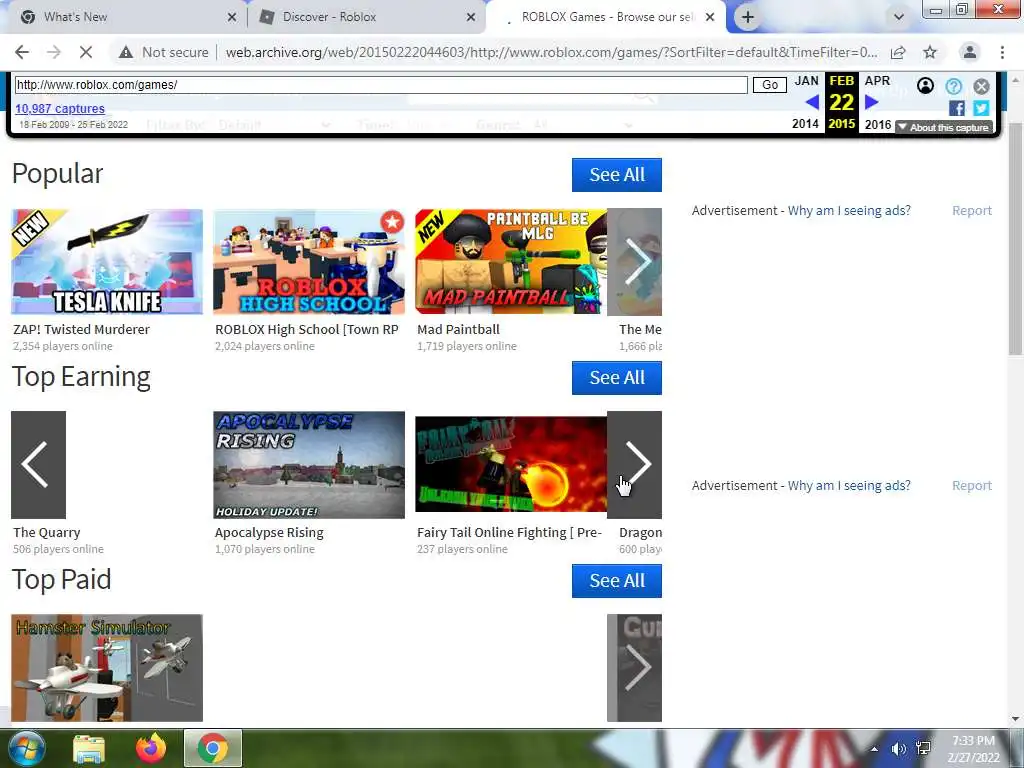Advance the Top Earning carousel right arrow
The height and width of the screenshot is (768, 1024).
click(634, 465)
